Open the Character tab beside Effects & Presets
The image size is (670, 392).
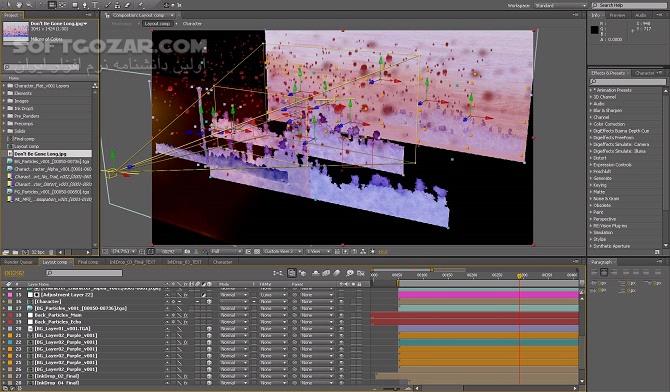click(x=644, y=73)
